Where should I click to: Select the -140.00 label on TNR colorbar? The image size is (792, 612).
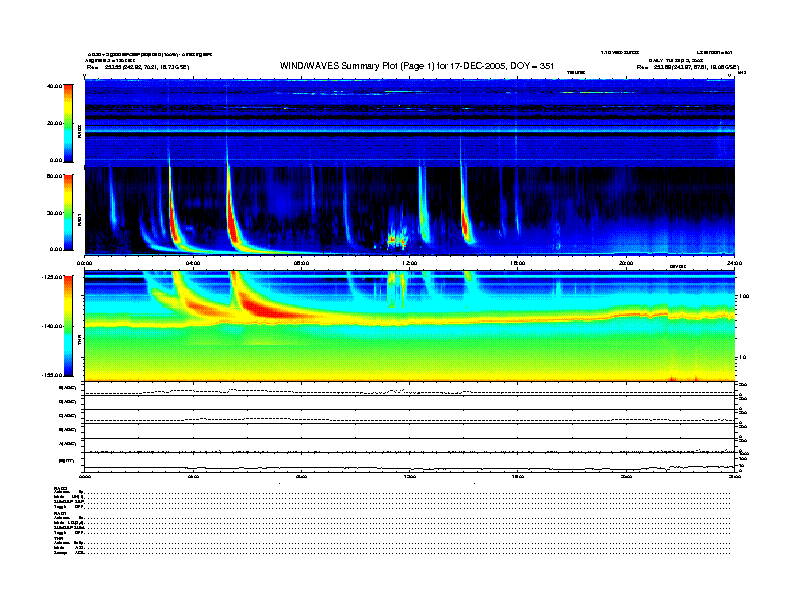(53, 326)
